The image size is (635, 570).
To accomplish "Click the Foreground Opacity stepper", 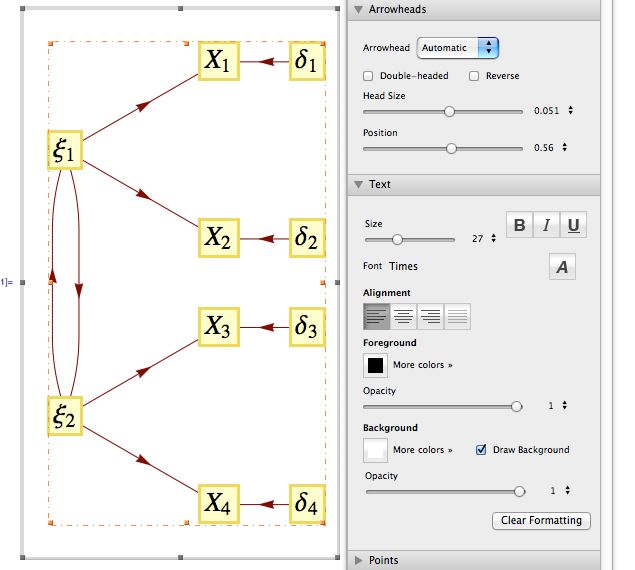I will [565, 405].
